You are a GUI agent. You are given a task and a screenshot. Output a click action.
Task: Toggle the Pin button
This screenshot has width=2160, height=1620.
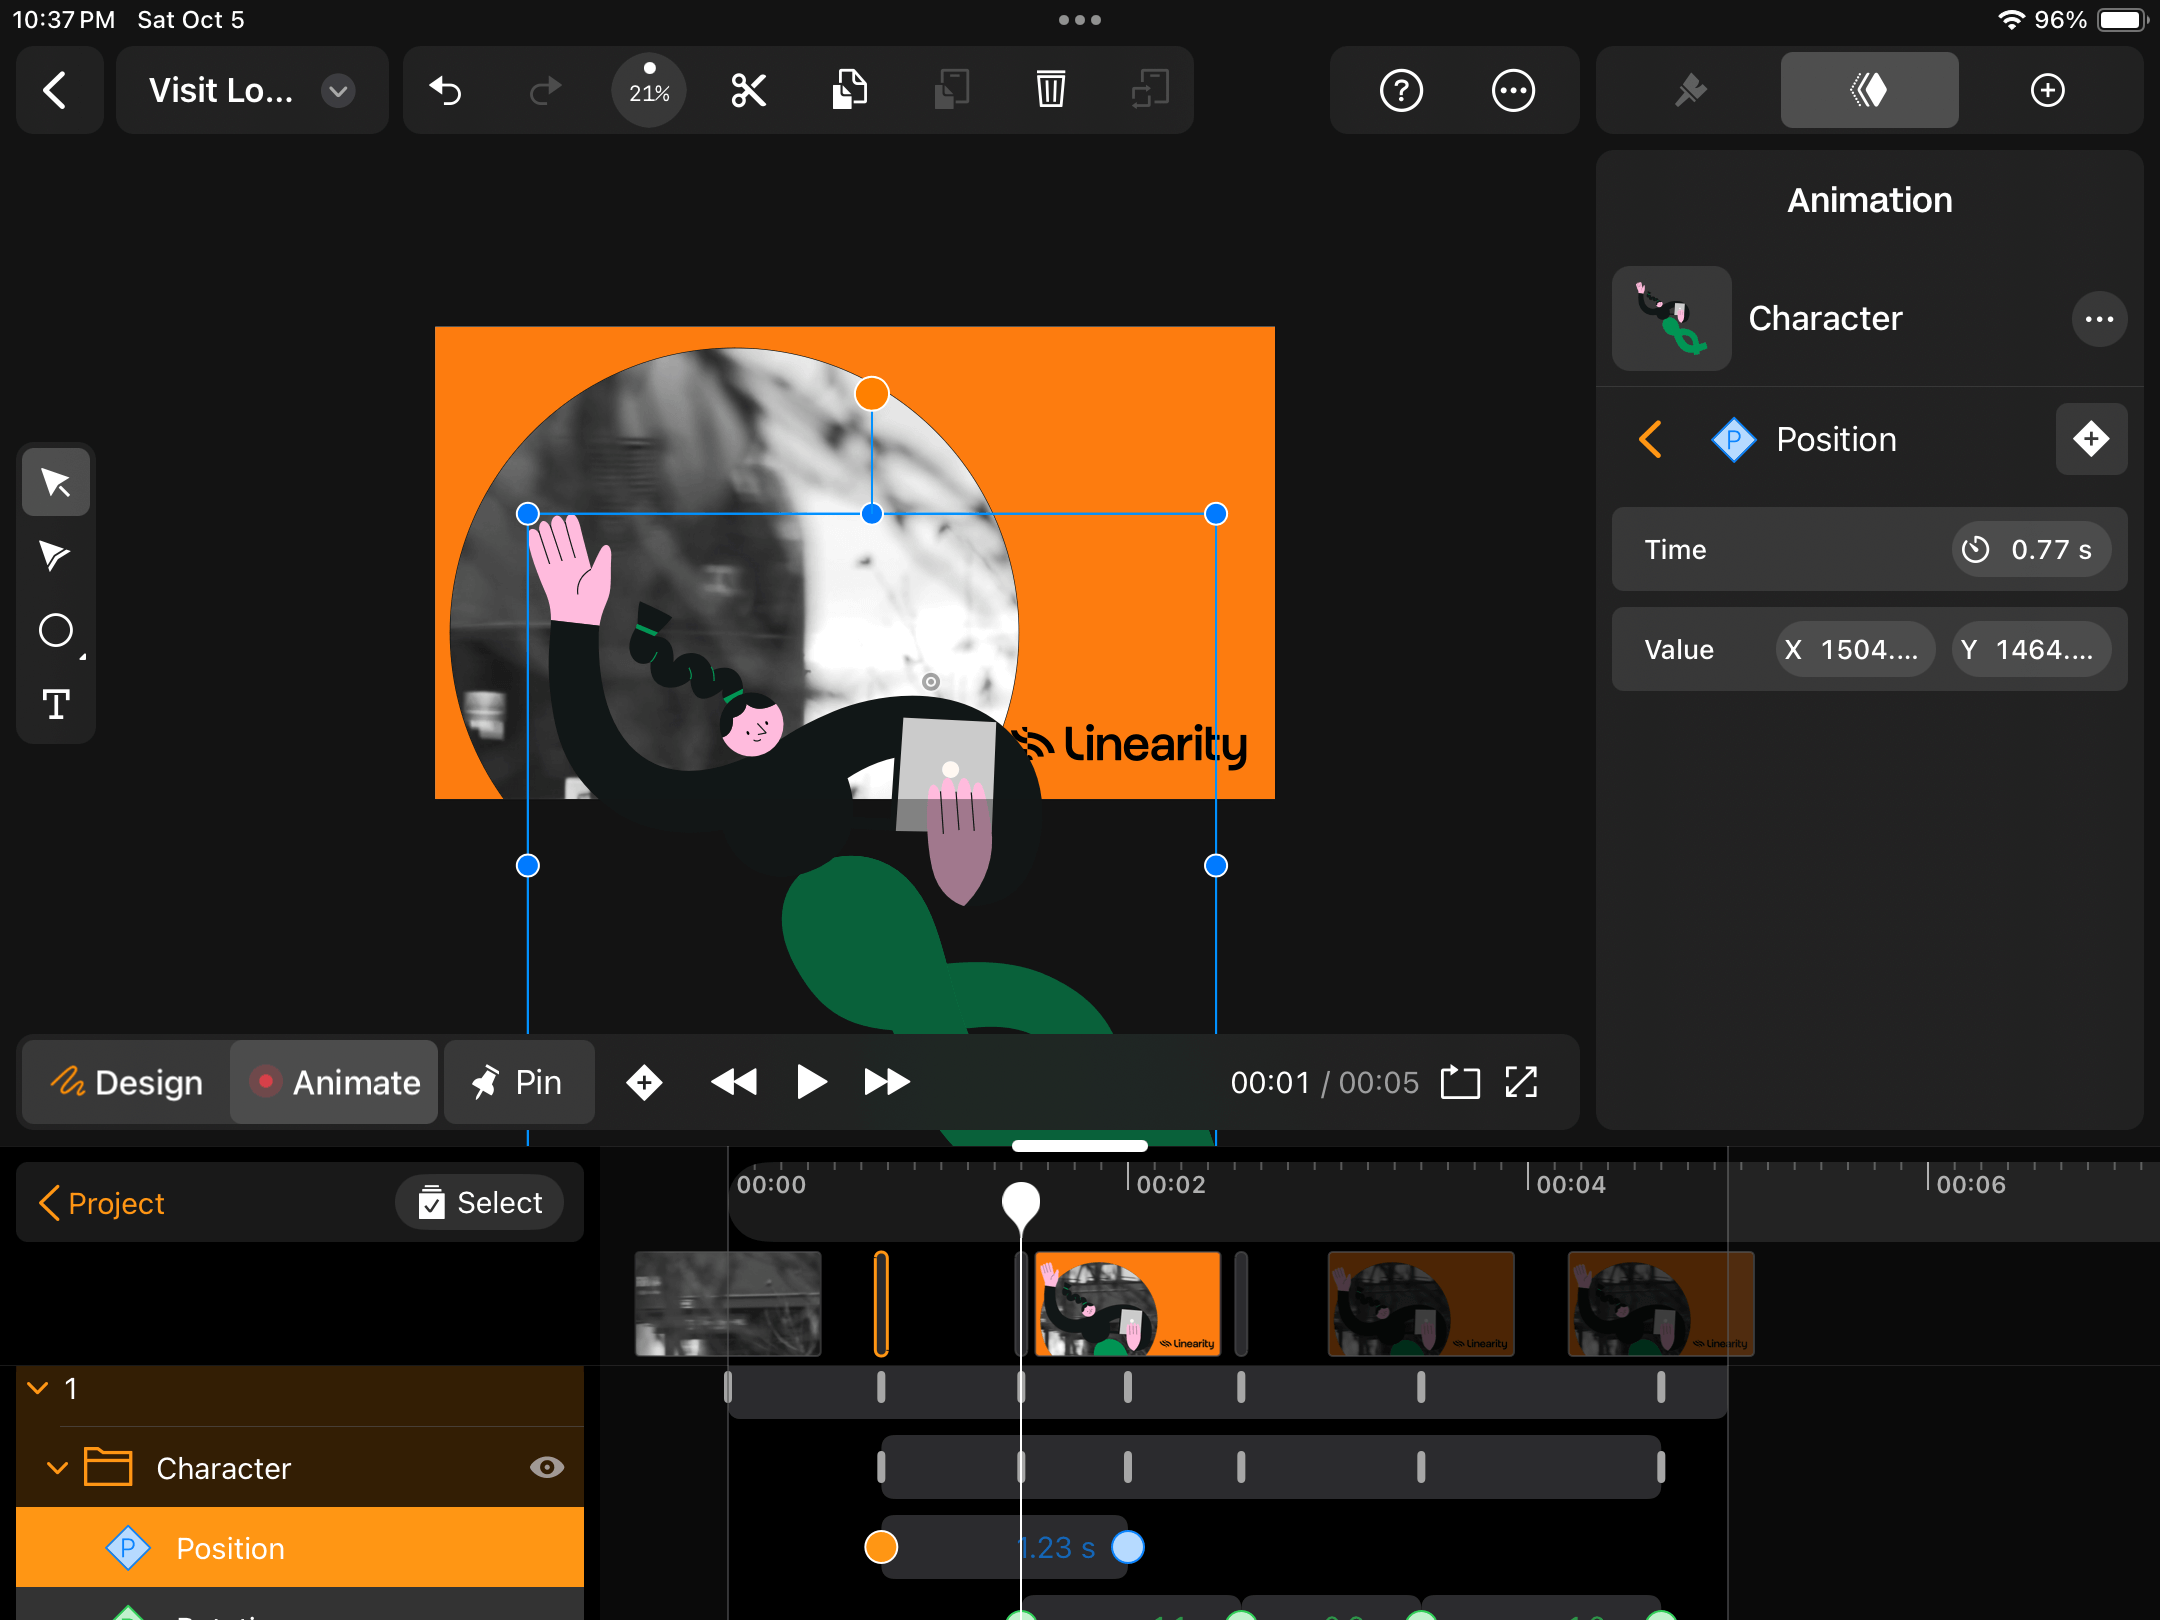click(519, 1082)
